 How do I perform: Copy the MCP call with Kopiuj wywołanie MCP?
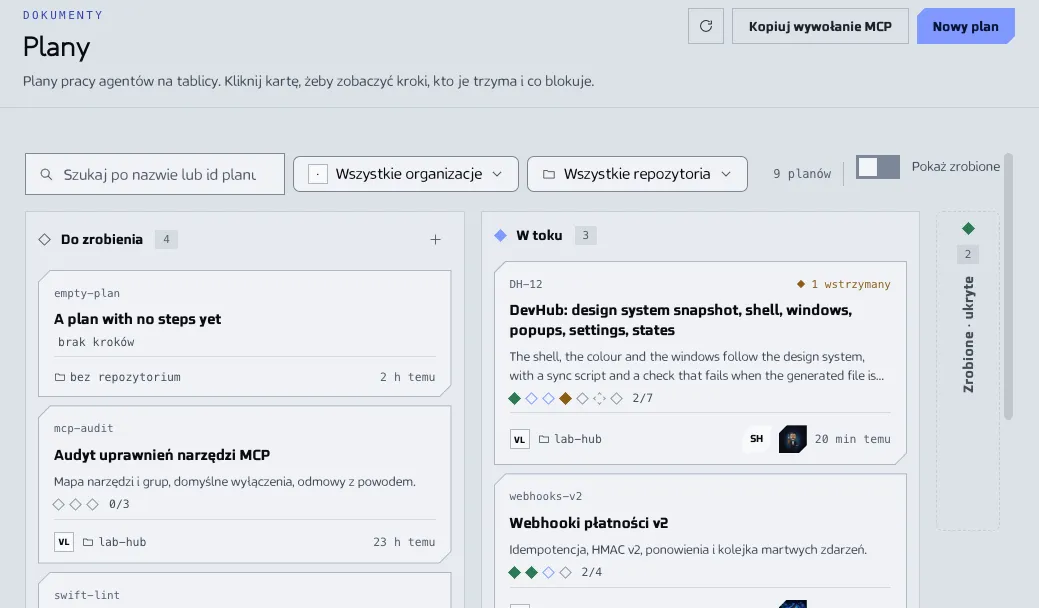820,26
